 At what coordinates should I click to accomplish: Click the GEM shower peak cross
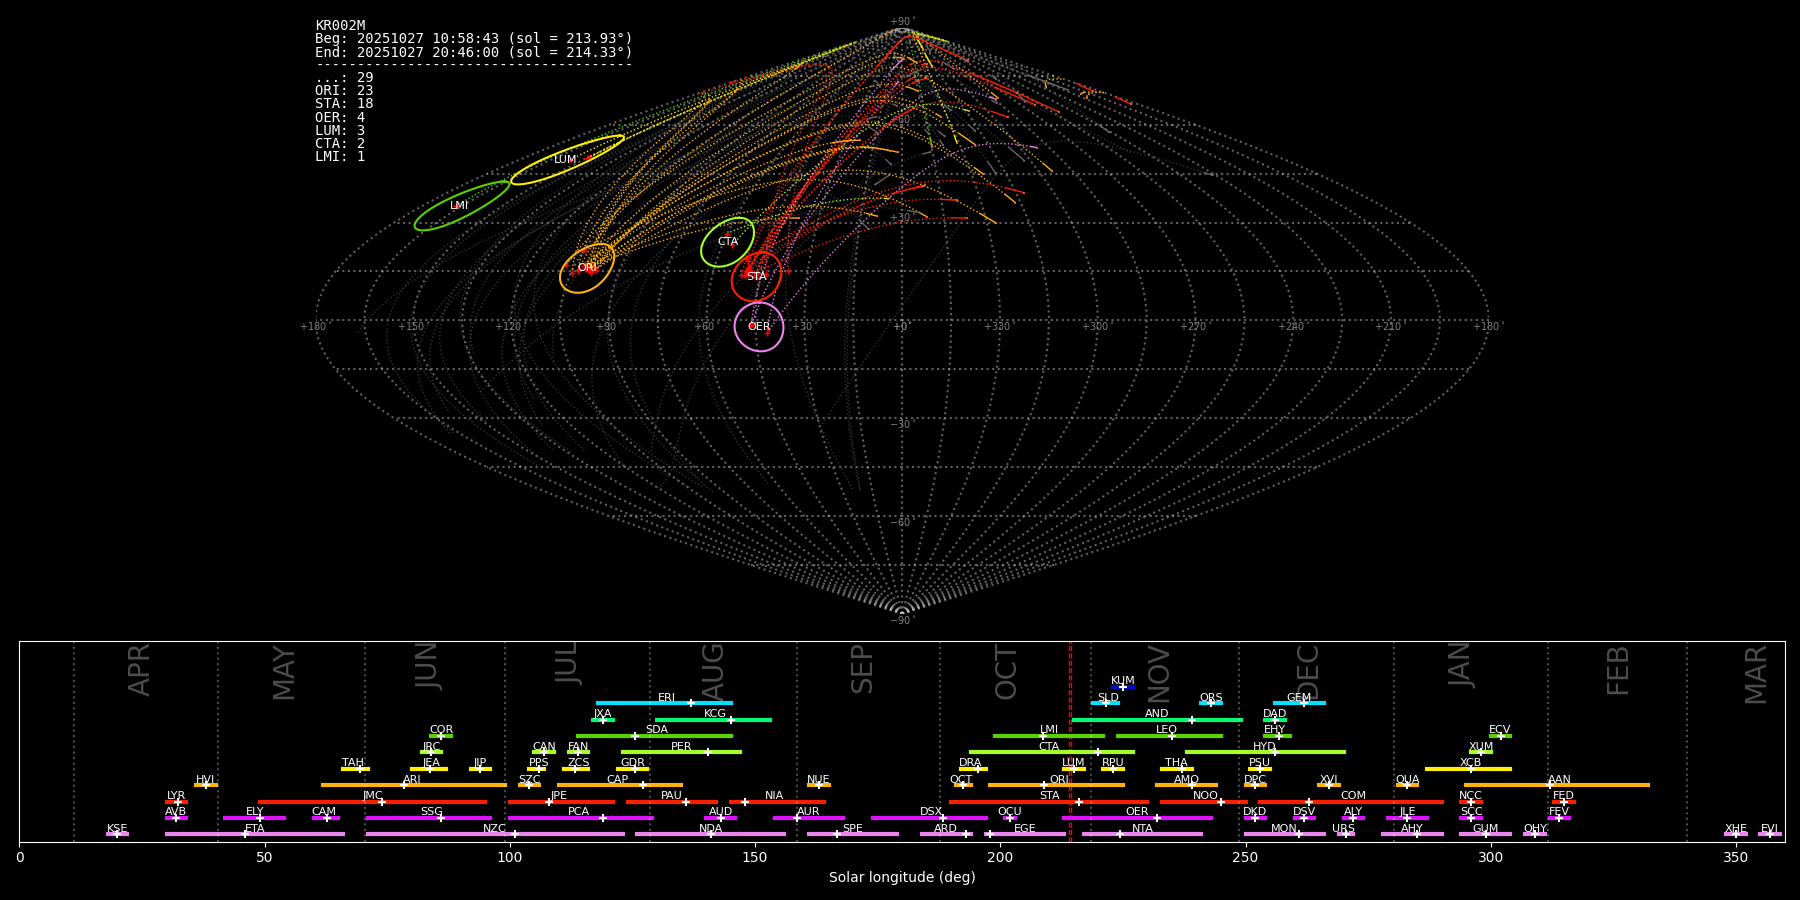click(1303, 703)
